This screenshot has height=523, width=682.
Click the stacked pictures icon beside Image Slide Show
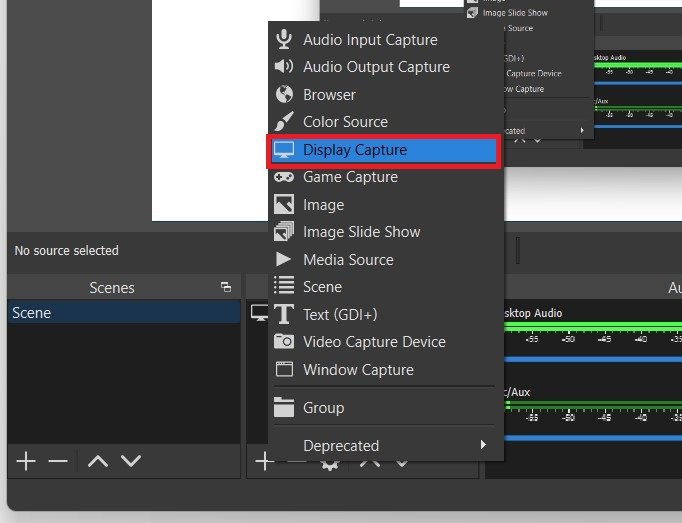pyautogui.click(x=284, y=231)
